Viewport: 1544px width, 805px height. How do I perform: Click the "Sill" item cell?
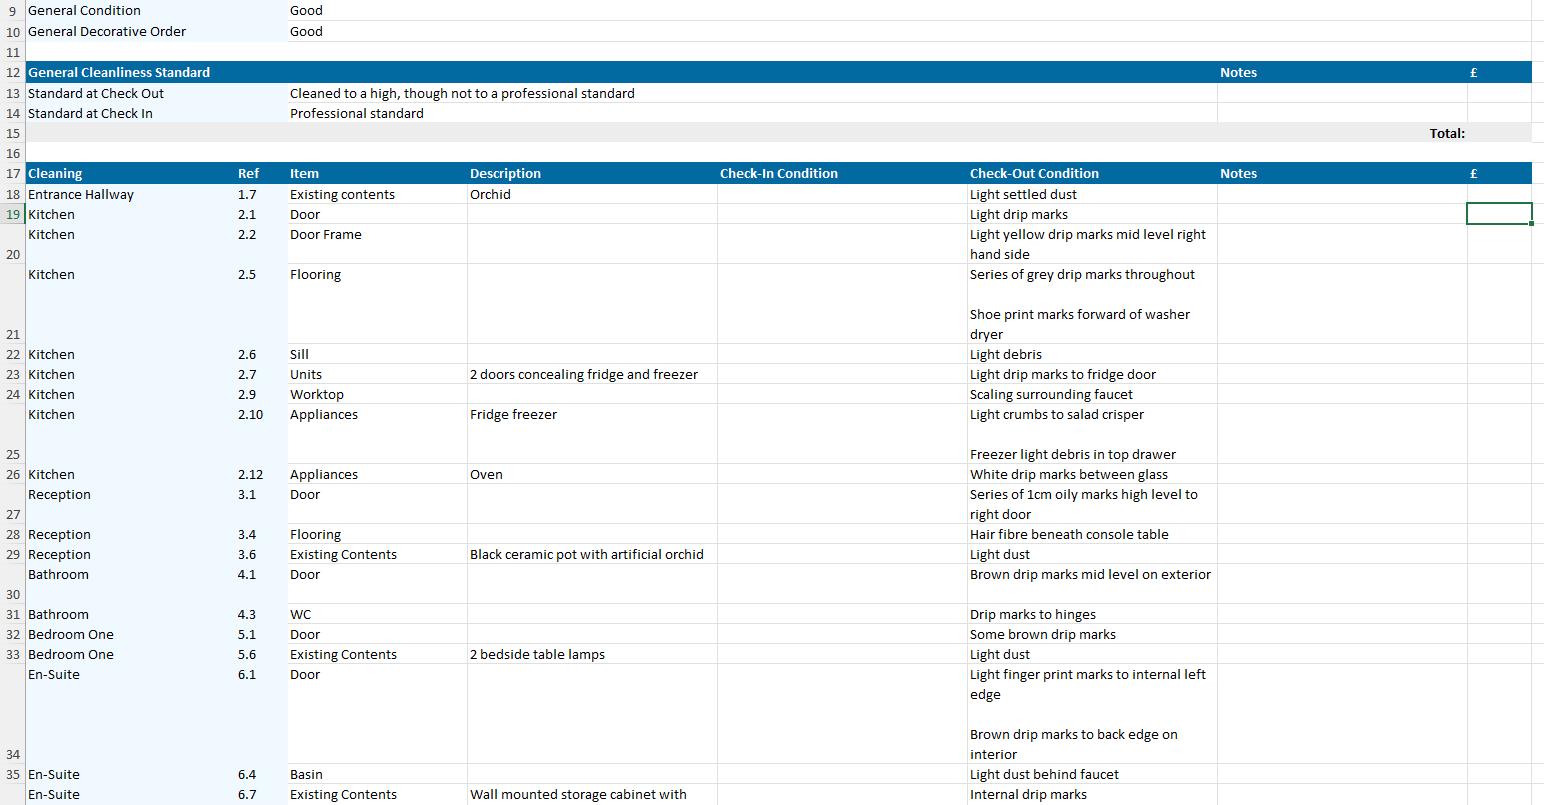click(299, 354)
